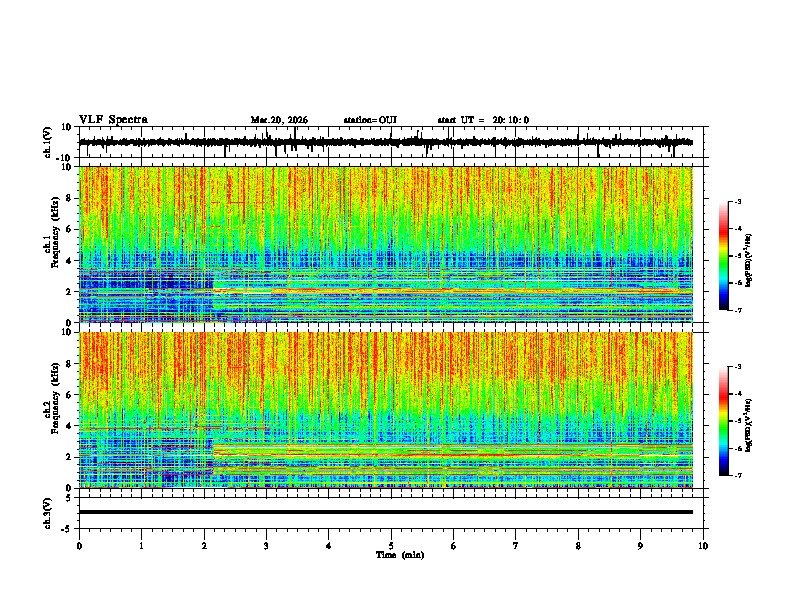The height and width of the screenshot is (612, 792).
Task: Click the ch.2 color scale log(PSD) unit label
Action: tap(749, 425)
